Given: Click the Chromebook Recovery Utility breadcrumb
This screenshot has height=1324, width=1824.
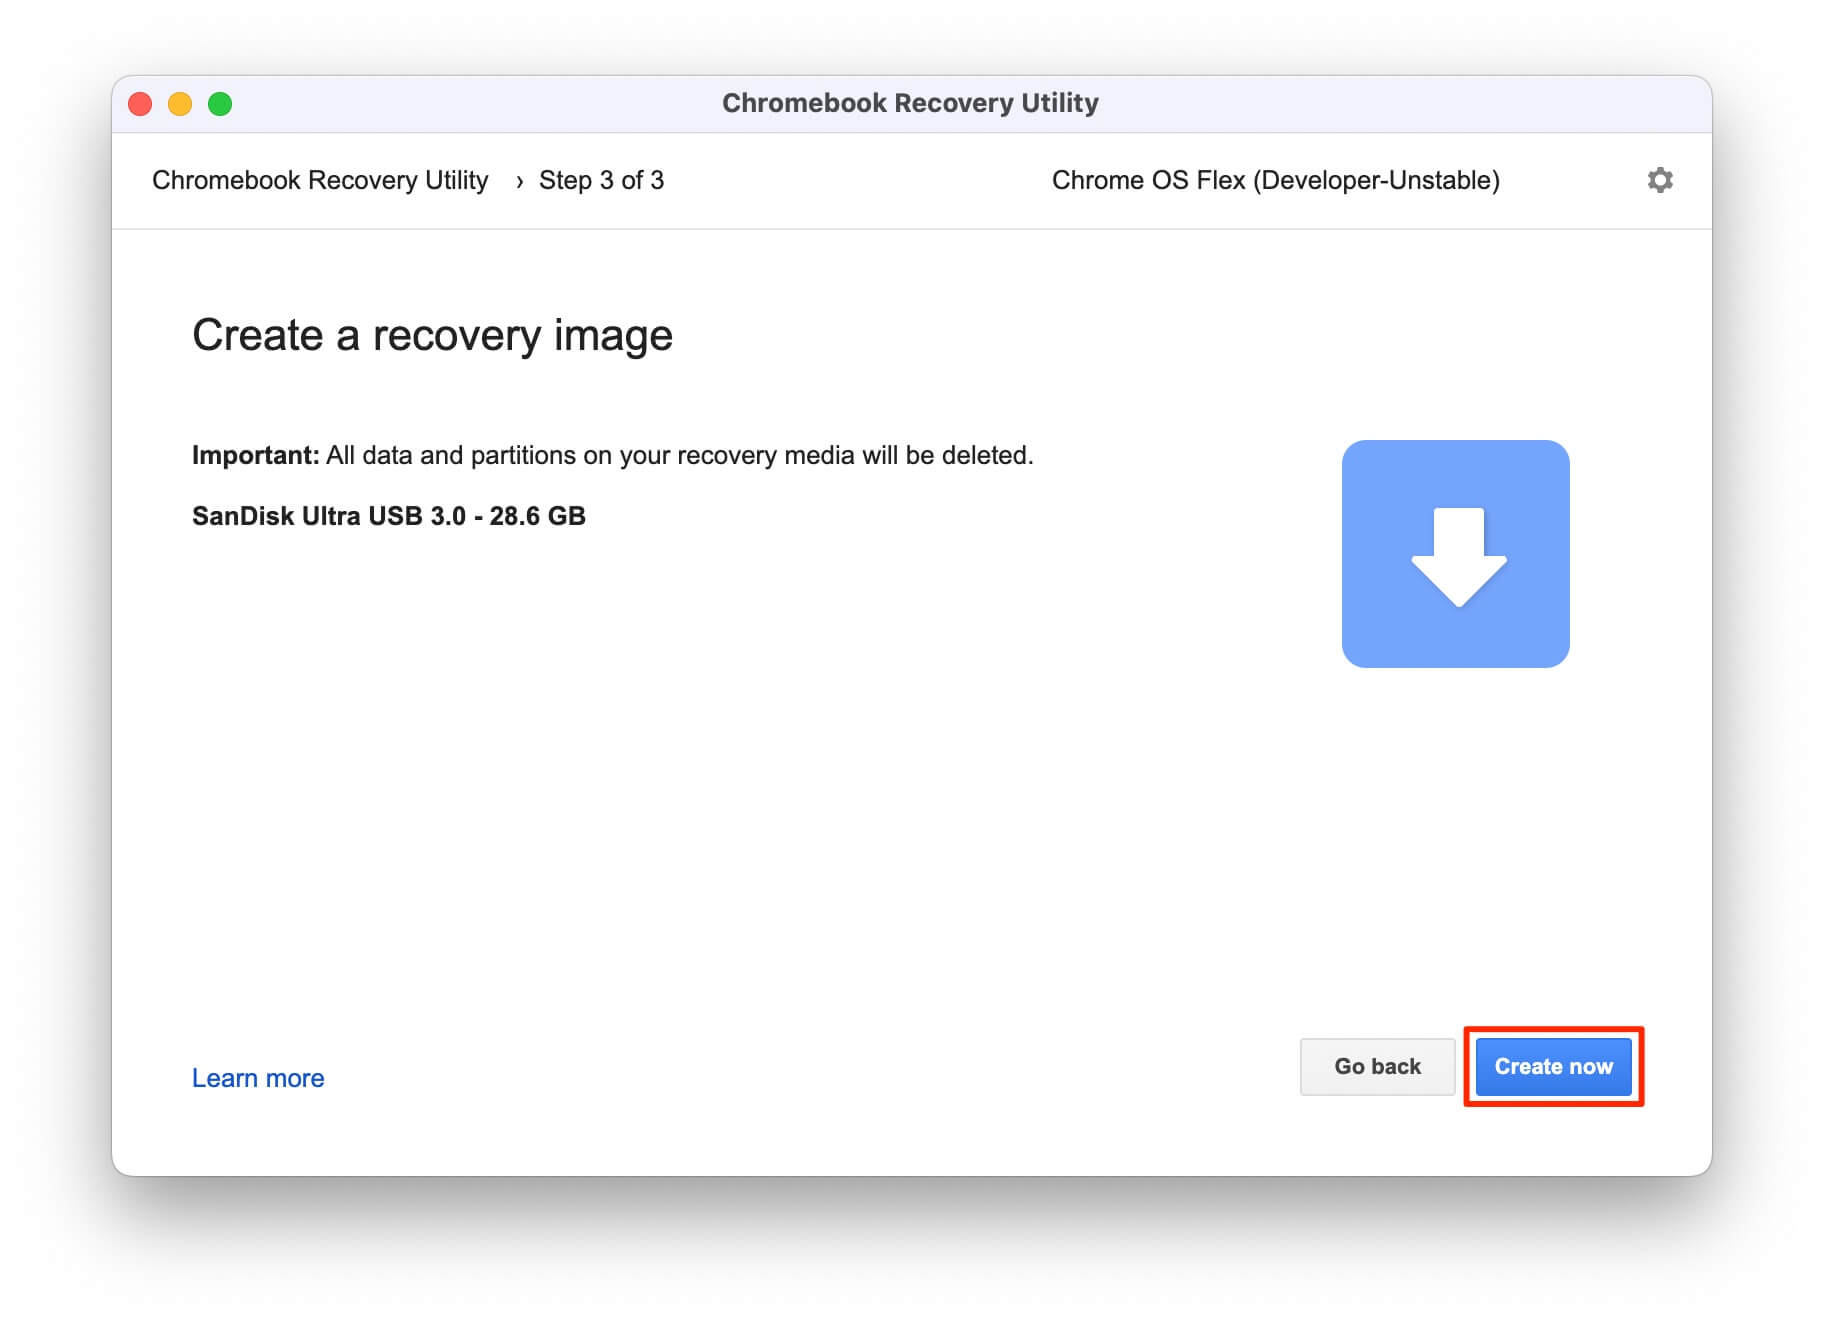Looking at the screenshot, I should pos(320,181).
